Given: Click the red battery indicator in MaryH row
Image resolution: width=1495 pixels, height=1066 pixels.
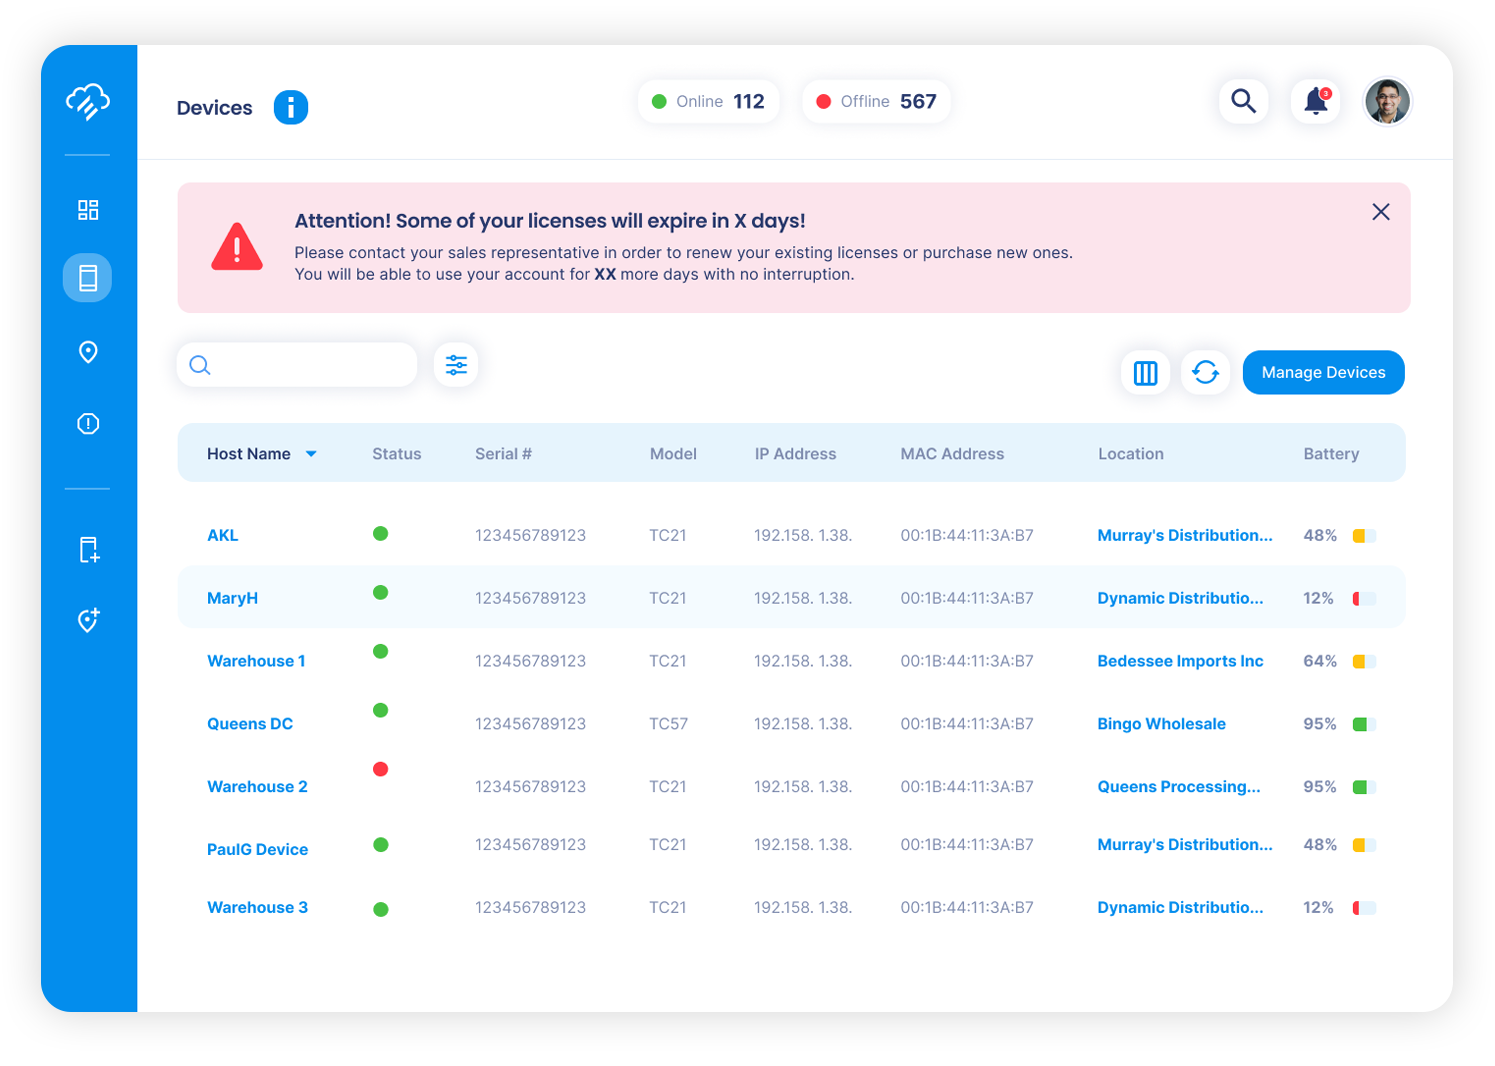Looking at the screenshot, I should 1364,599.
